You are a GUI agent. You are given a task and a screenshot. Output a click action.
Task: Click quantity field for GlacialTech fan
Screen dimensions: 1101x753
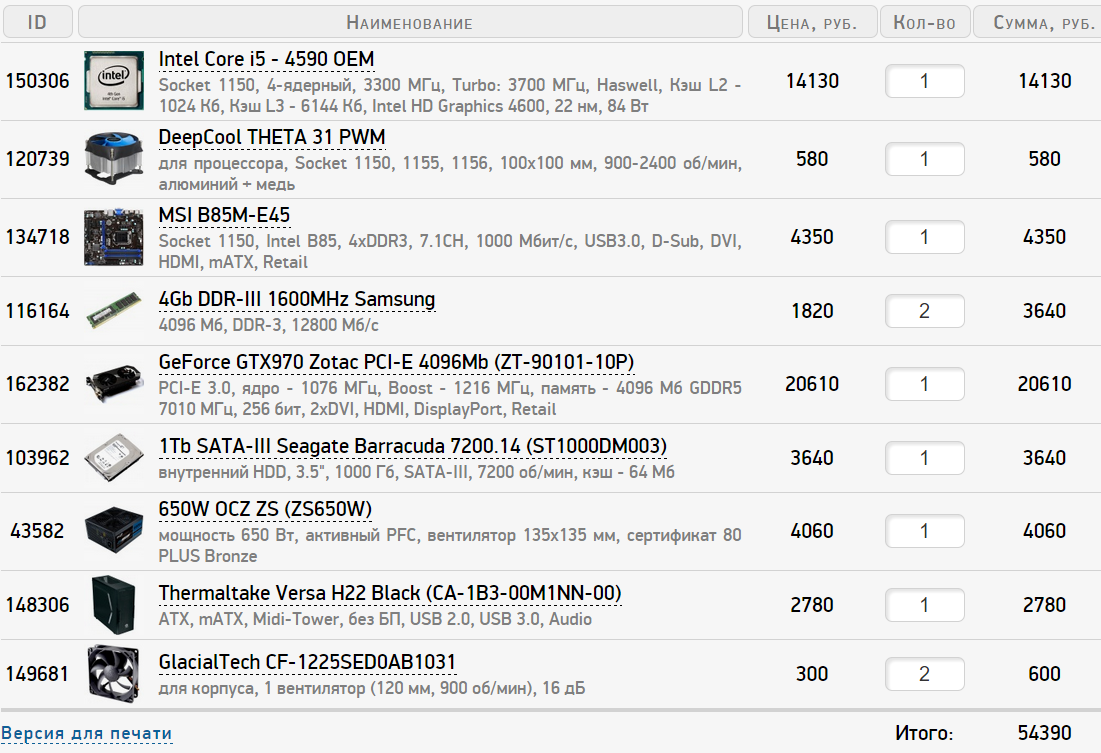(x=925, y=674)
